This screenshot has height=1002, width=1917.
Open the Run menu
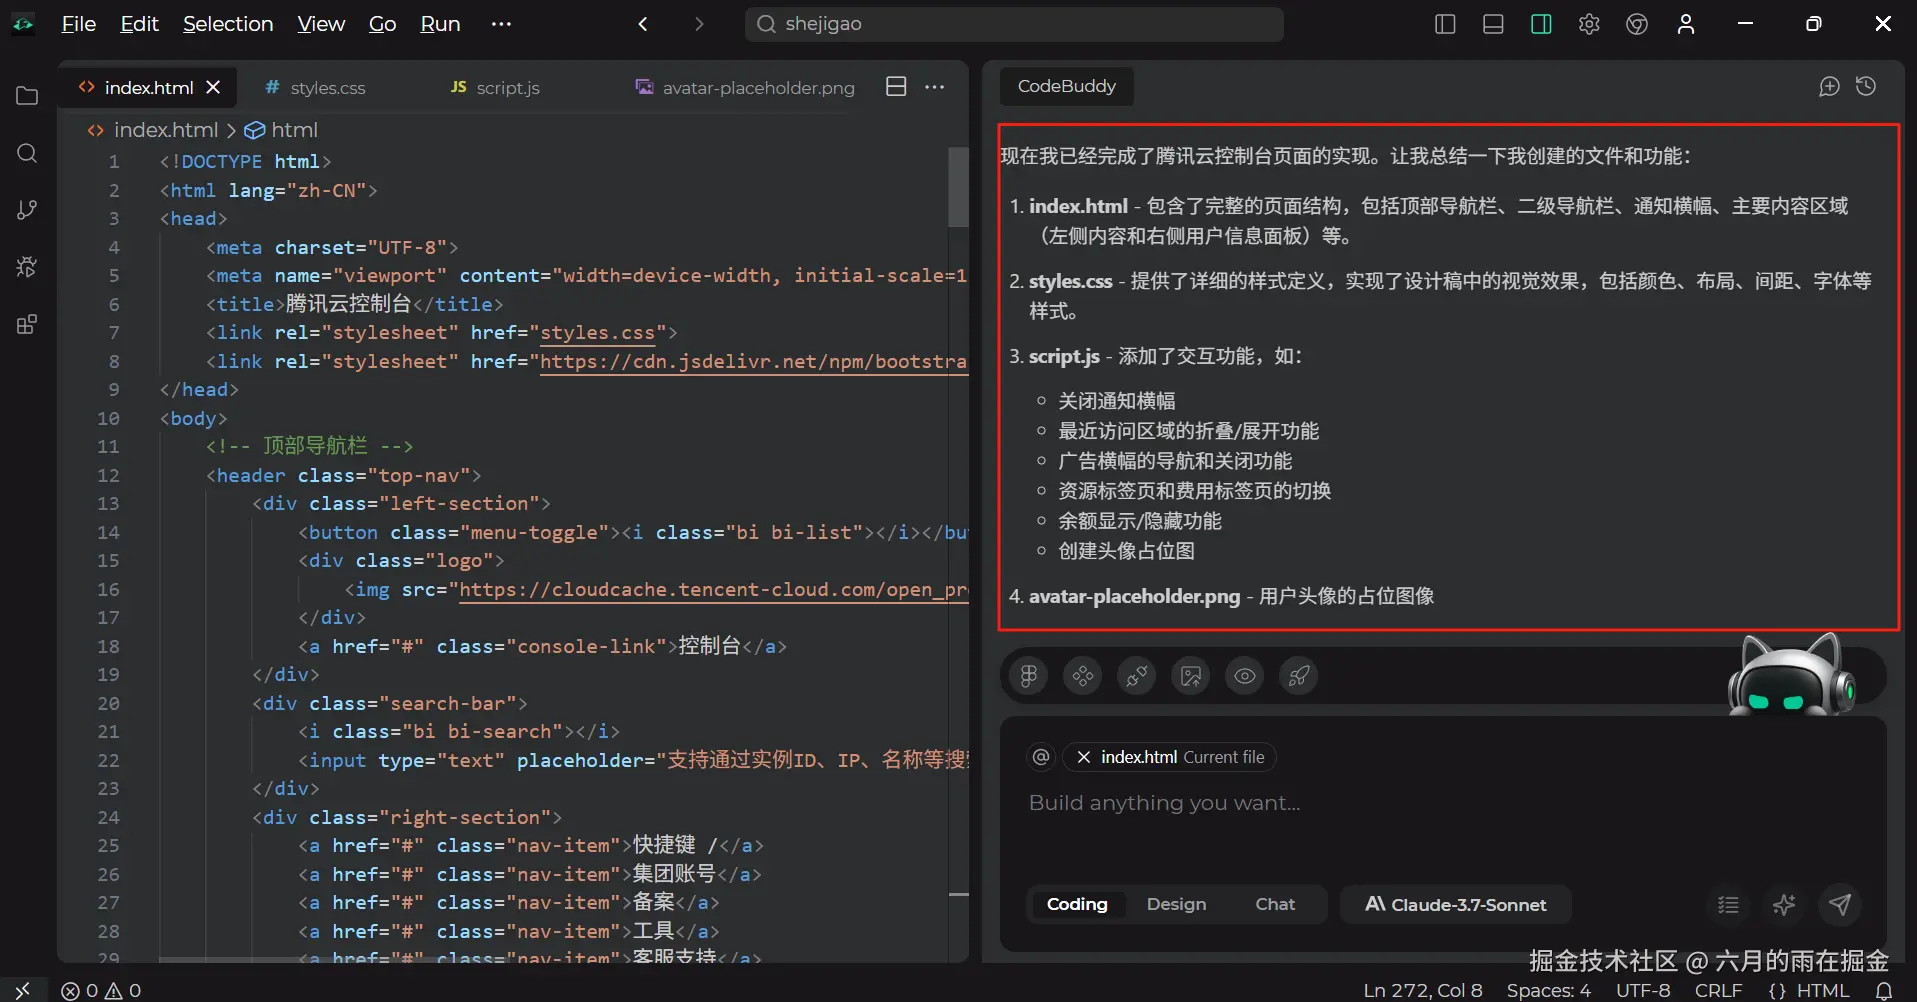[x=440, y=24]
